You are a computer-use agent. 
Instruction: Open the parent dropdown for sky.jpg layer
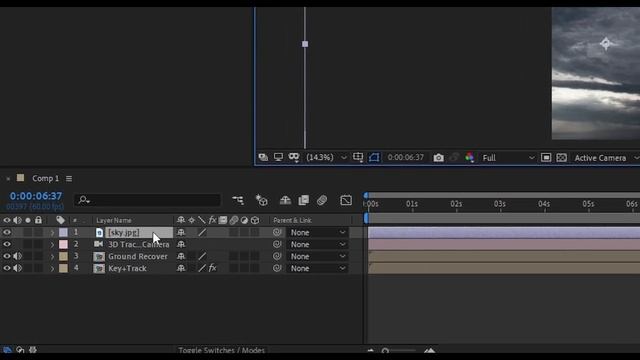click(317, 232)
